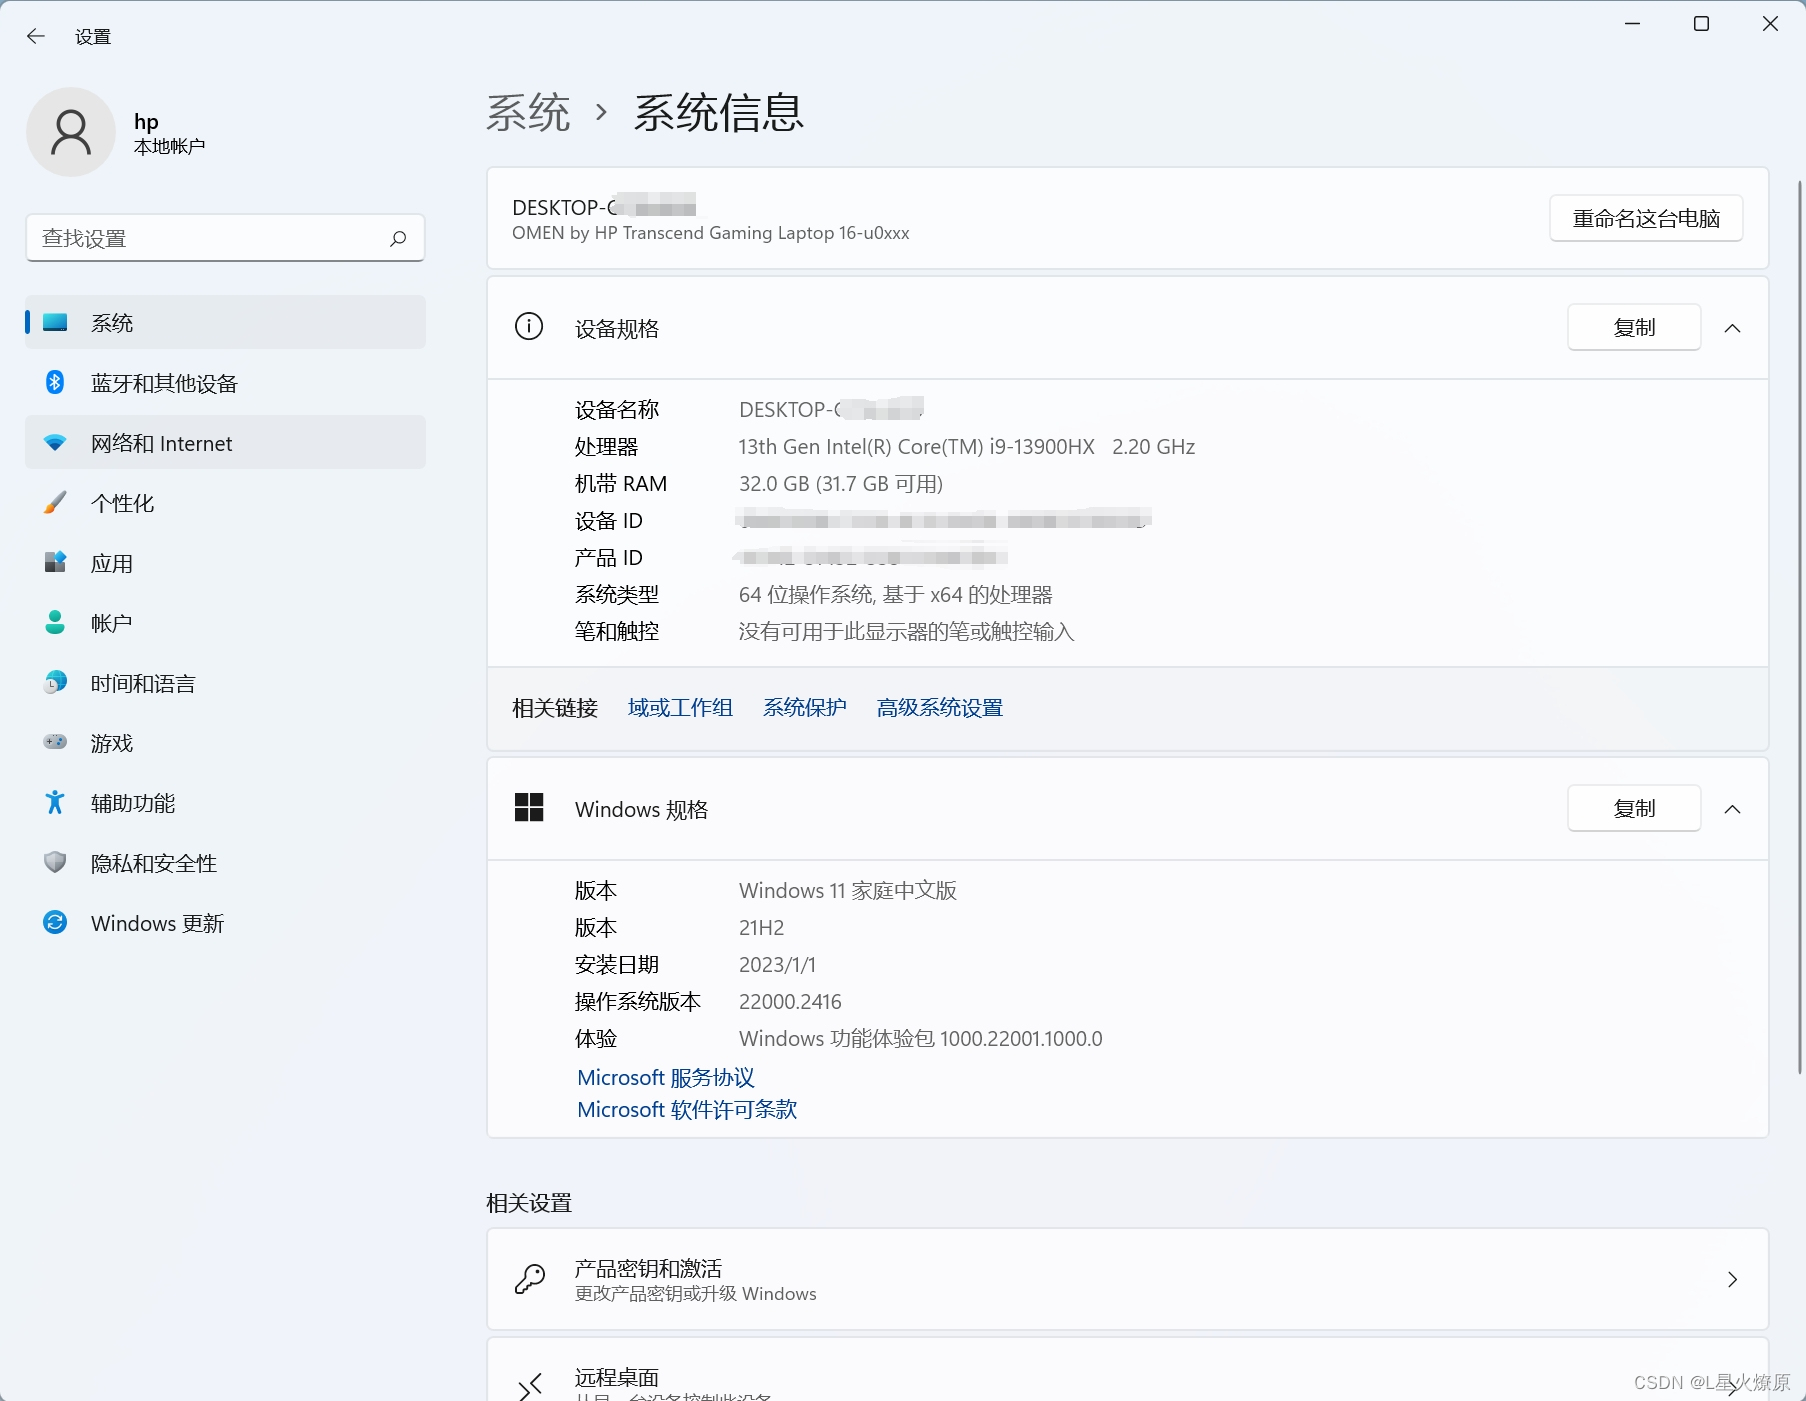Image resolution: width=1806 pixels, height=1401 pixels.
Task: Open 系统 in the sidebar
Action: [x=226, y=323]
